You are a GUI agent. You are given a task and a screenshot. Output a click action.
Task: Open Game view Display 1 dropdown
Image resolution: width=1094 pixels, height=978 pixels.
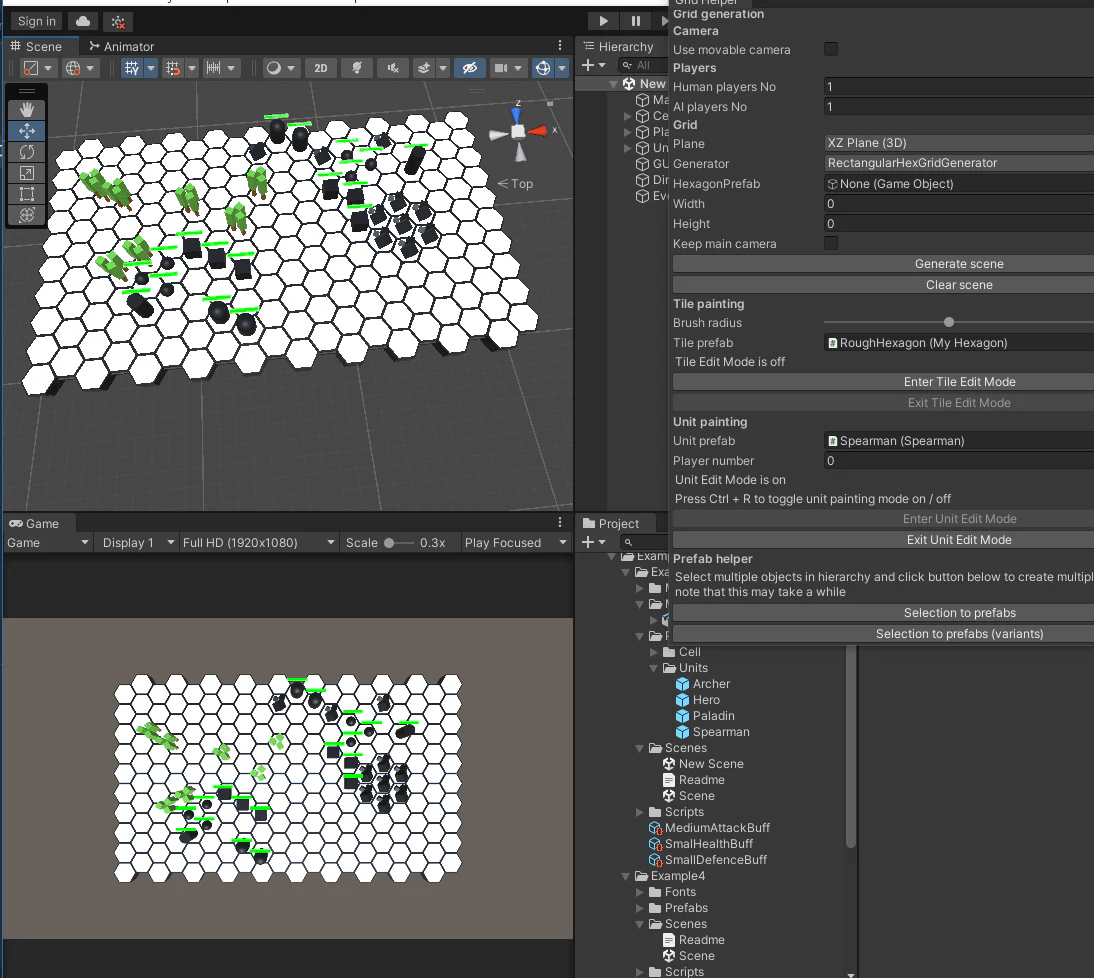pos(137,543)
